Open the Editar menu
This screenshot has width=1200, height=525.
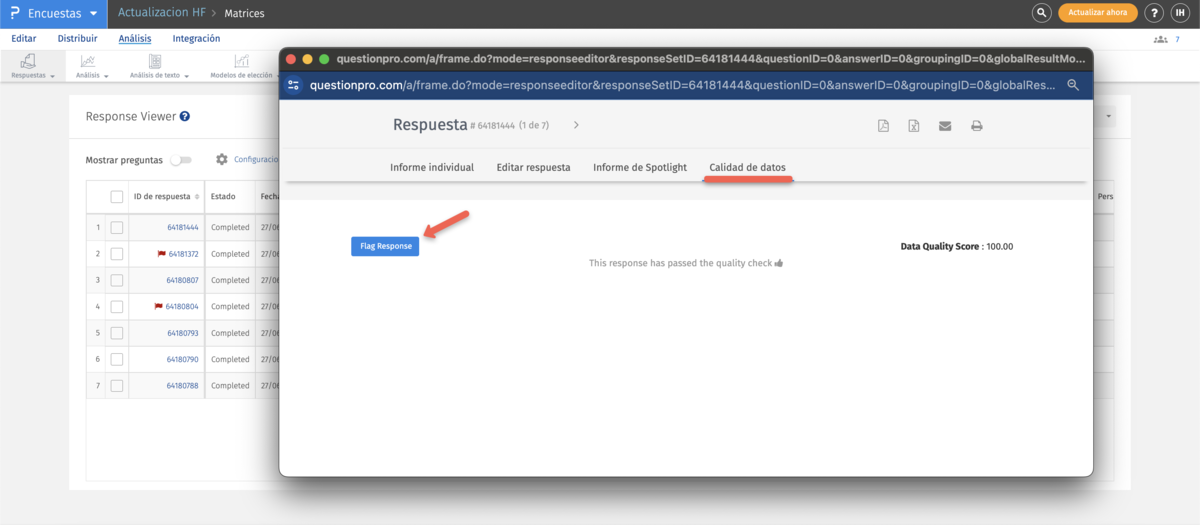[x=23, y=39]
